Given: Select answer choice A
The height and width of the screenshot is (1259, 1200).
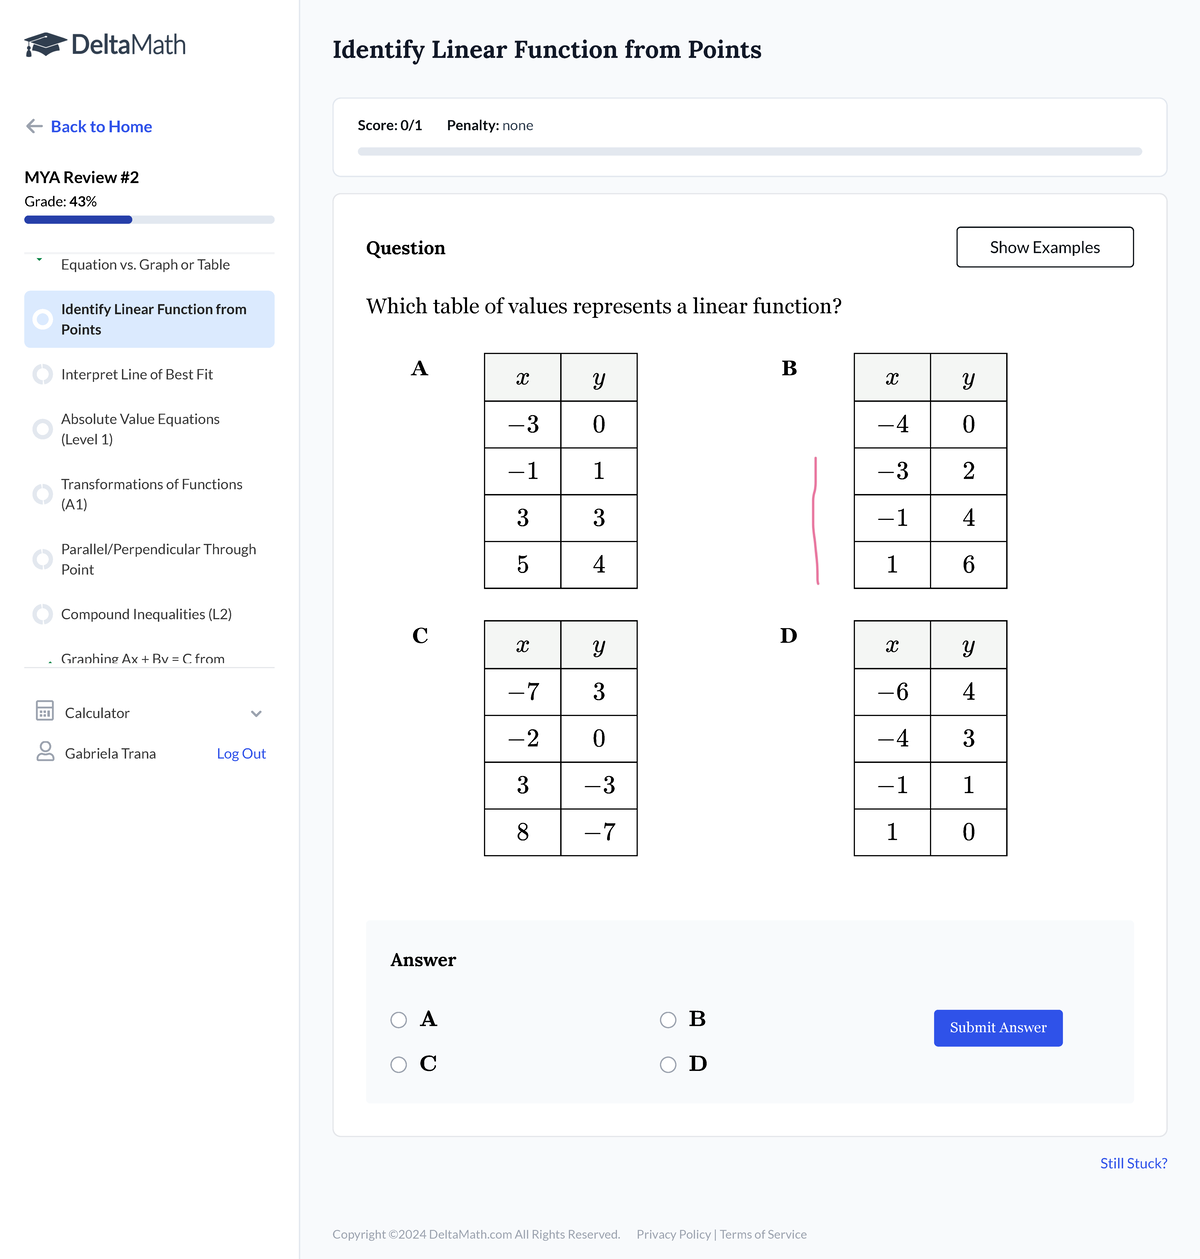Looking at the screenshot, I should (398, 1019).
